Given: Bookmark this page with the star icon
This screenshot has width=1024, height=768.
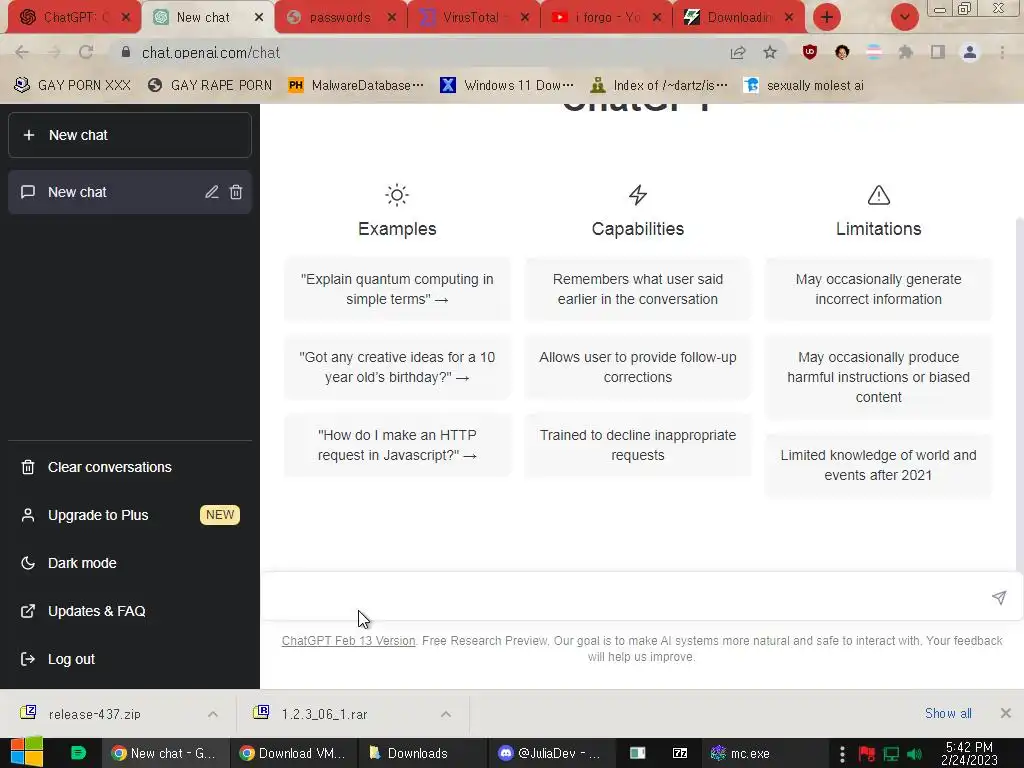Looking at the screenshot, I should [770, 52].
